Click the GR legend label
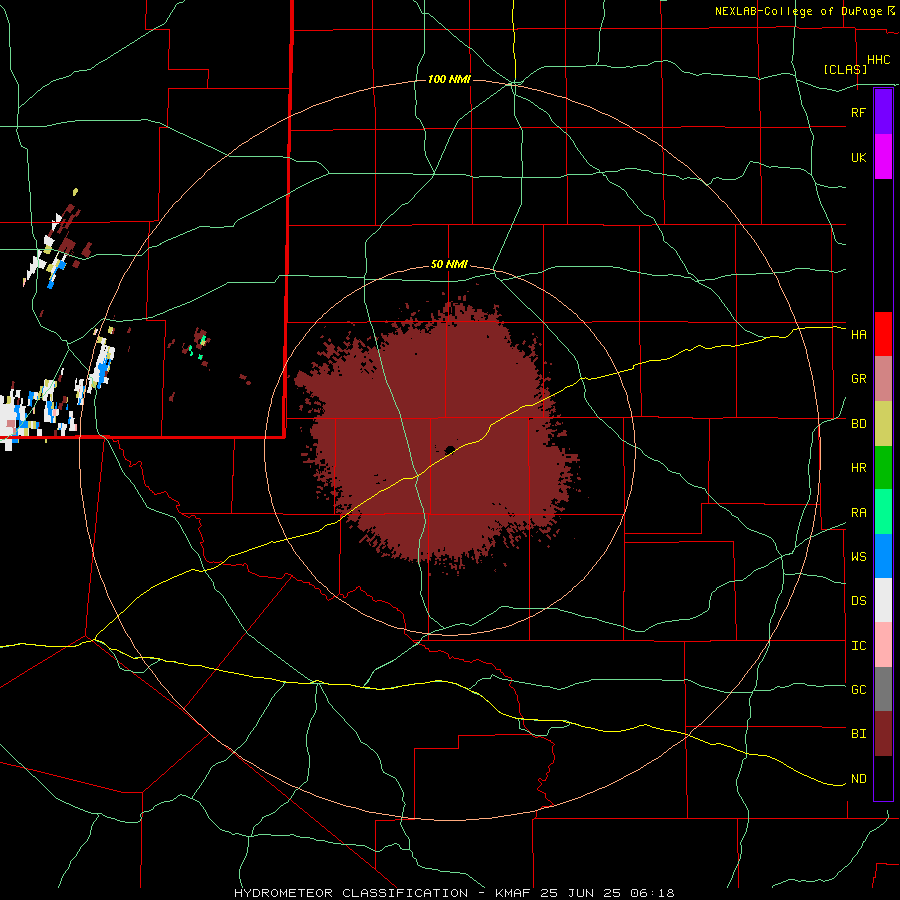 coord(858,379)
